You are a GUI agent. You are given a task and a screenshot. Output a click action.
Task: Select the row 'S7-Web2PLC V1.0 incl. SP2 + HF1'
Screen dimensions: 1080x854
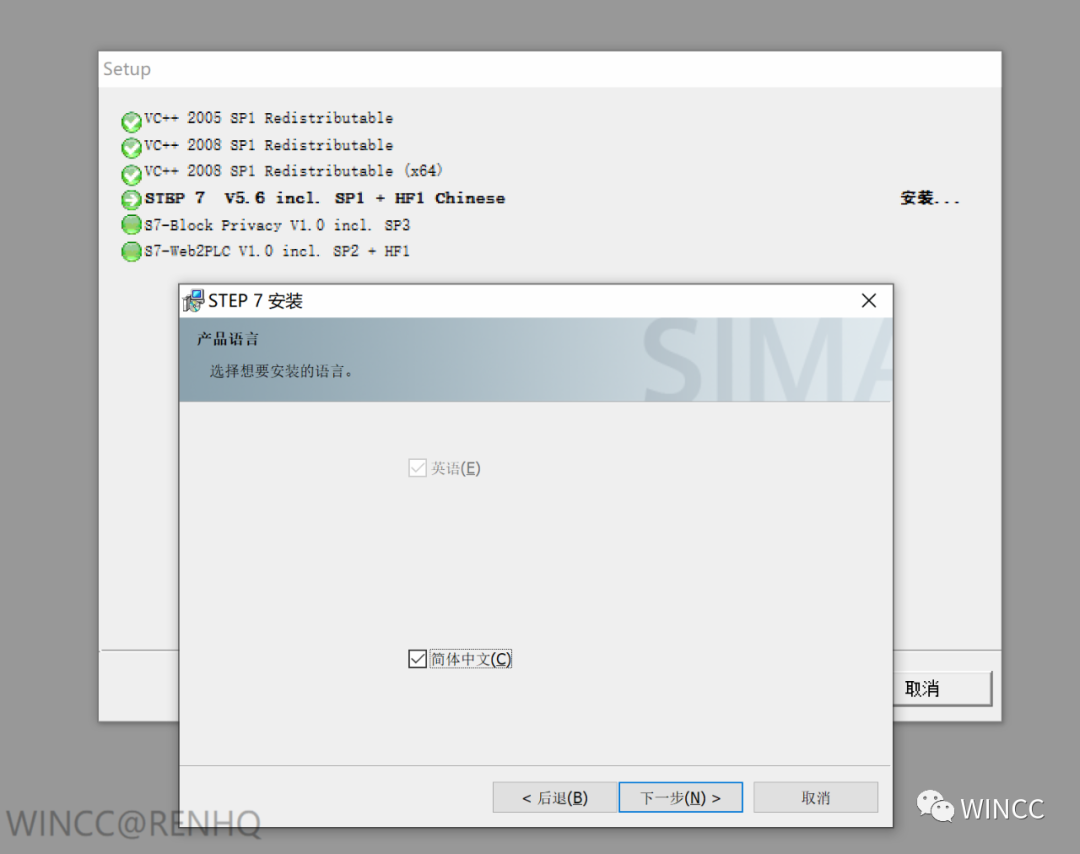click(277, 251)
